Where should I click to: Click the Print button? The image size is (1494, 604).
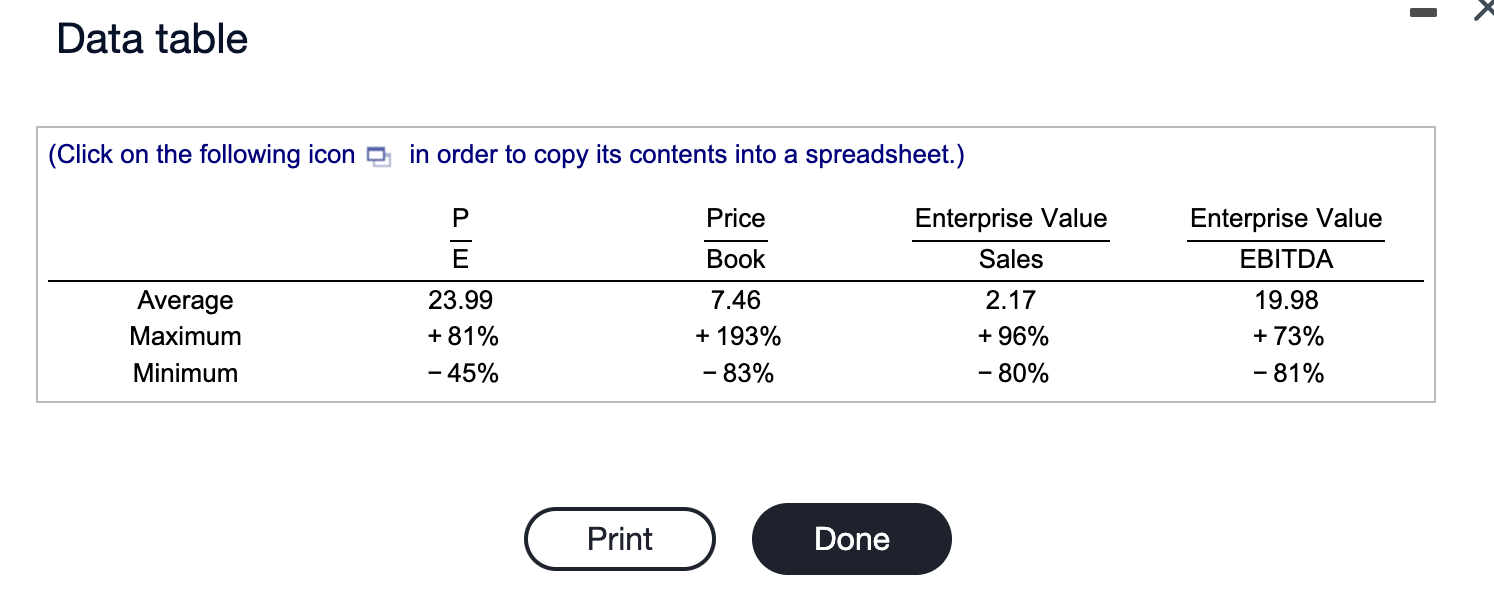pos(620,539)
